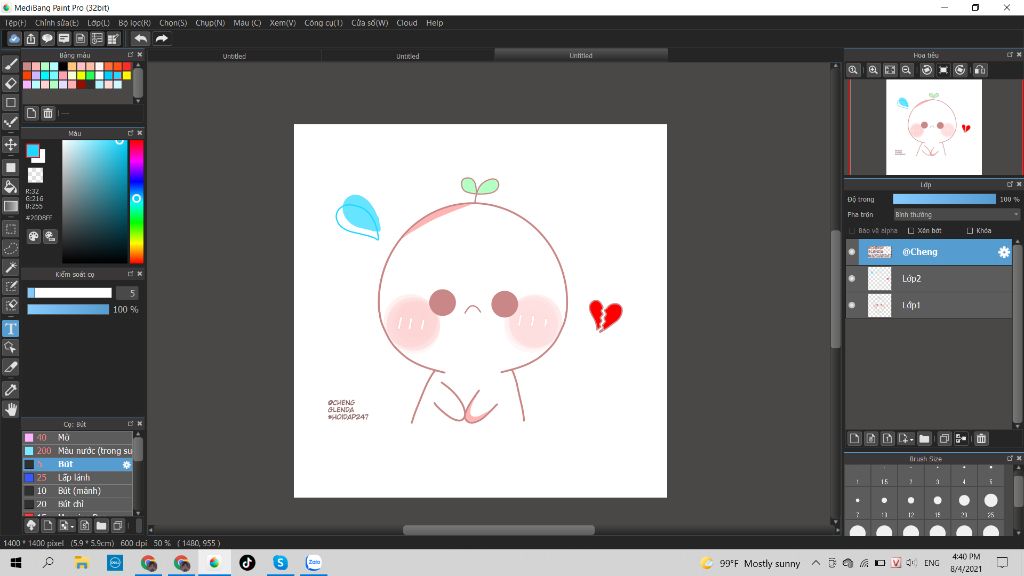The width and height of the screenshot is (1024, 576).
Task: Select the Gradient tool
Action: click(10, 206)
